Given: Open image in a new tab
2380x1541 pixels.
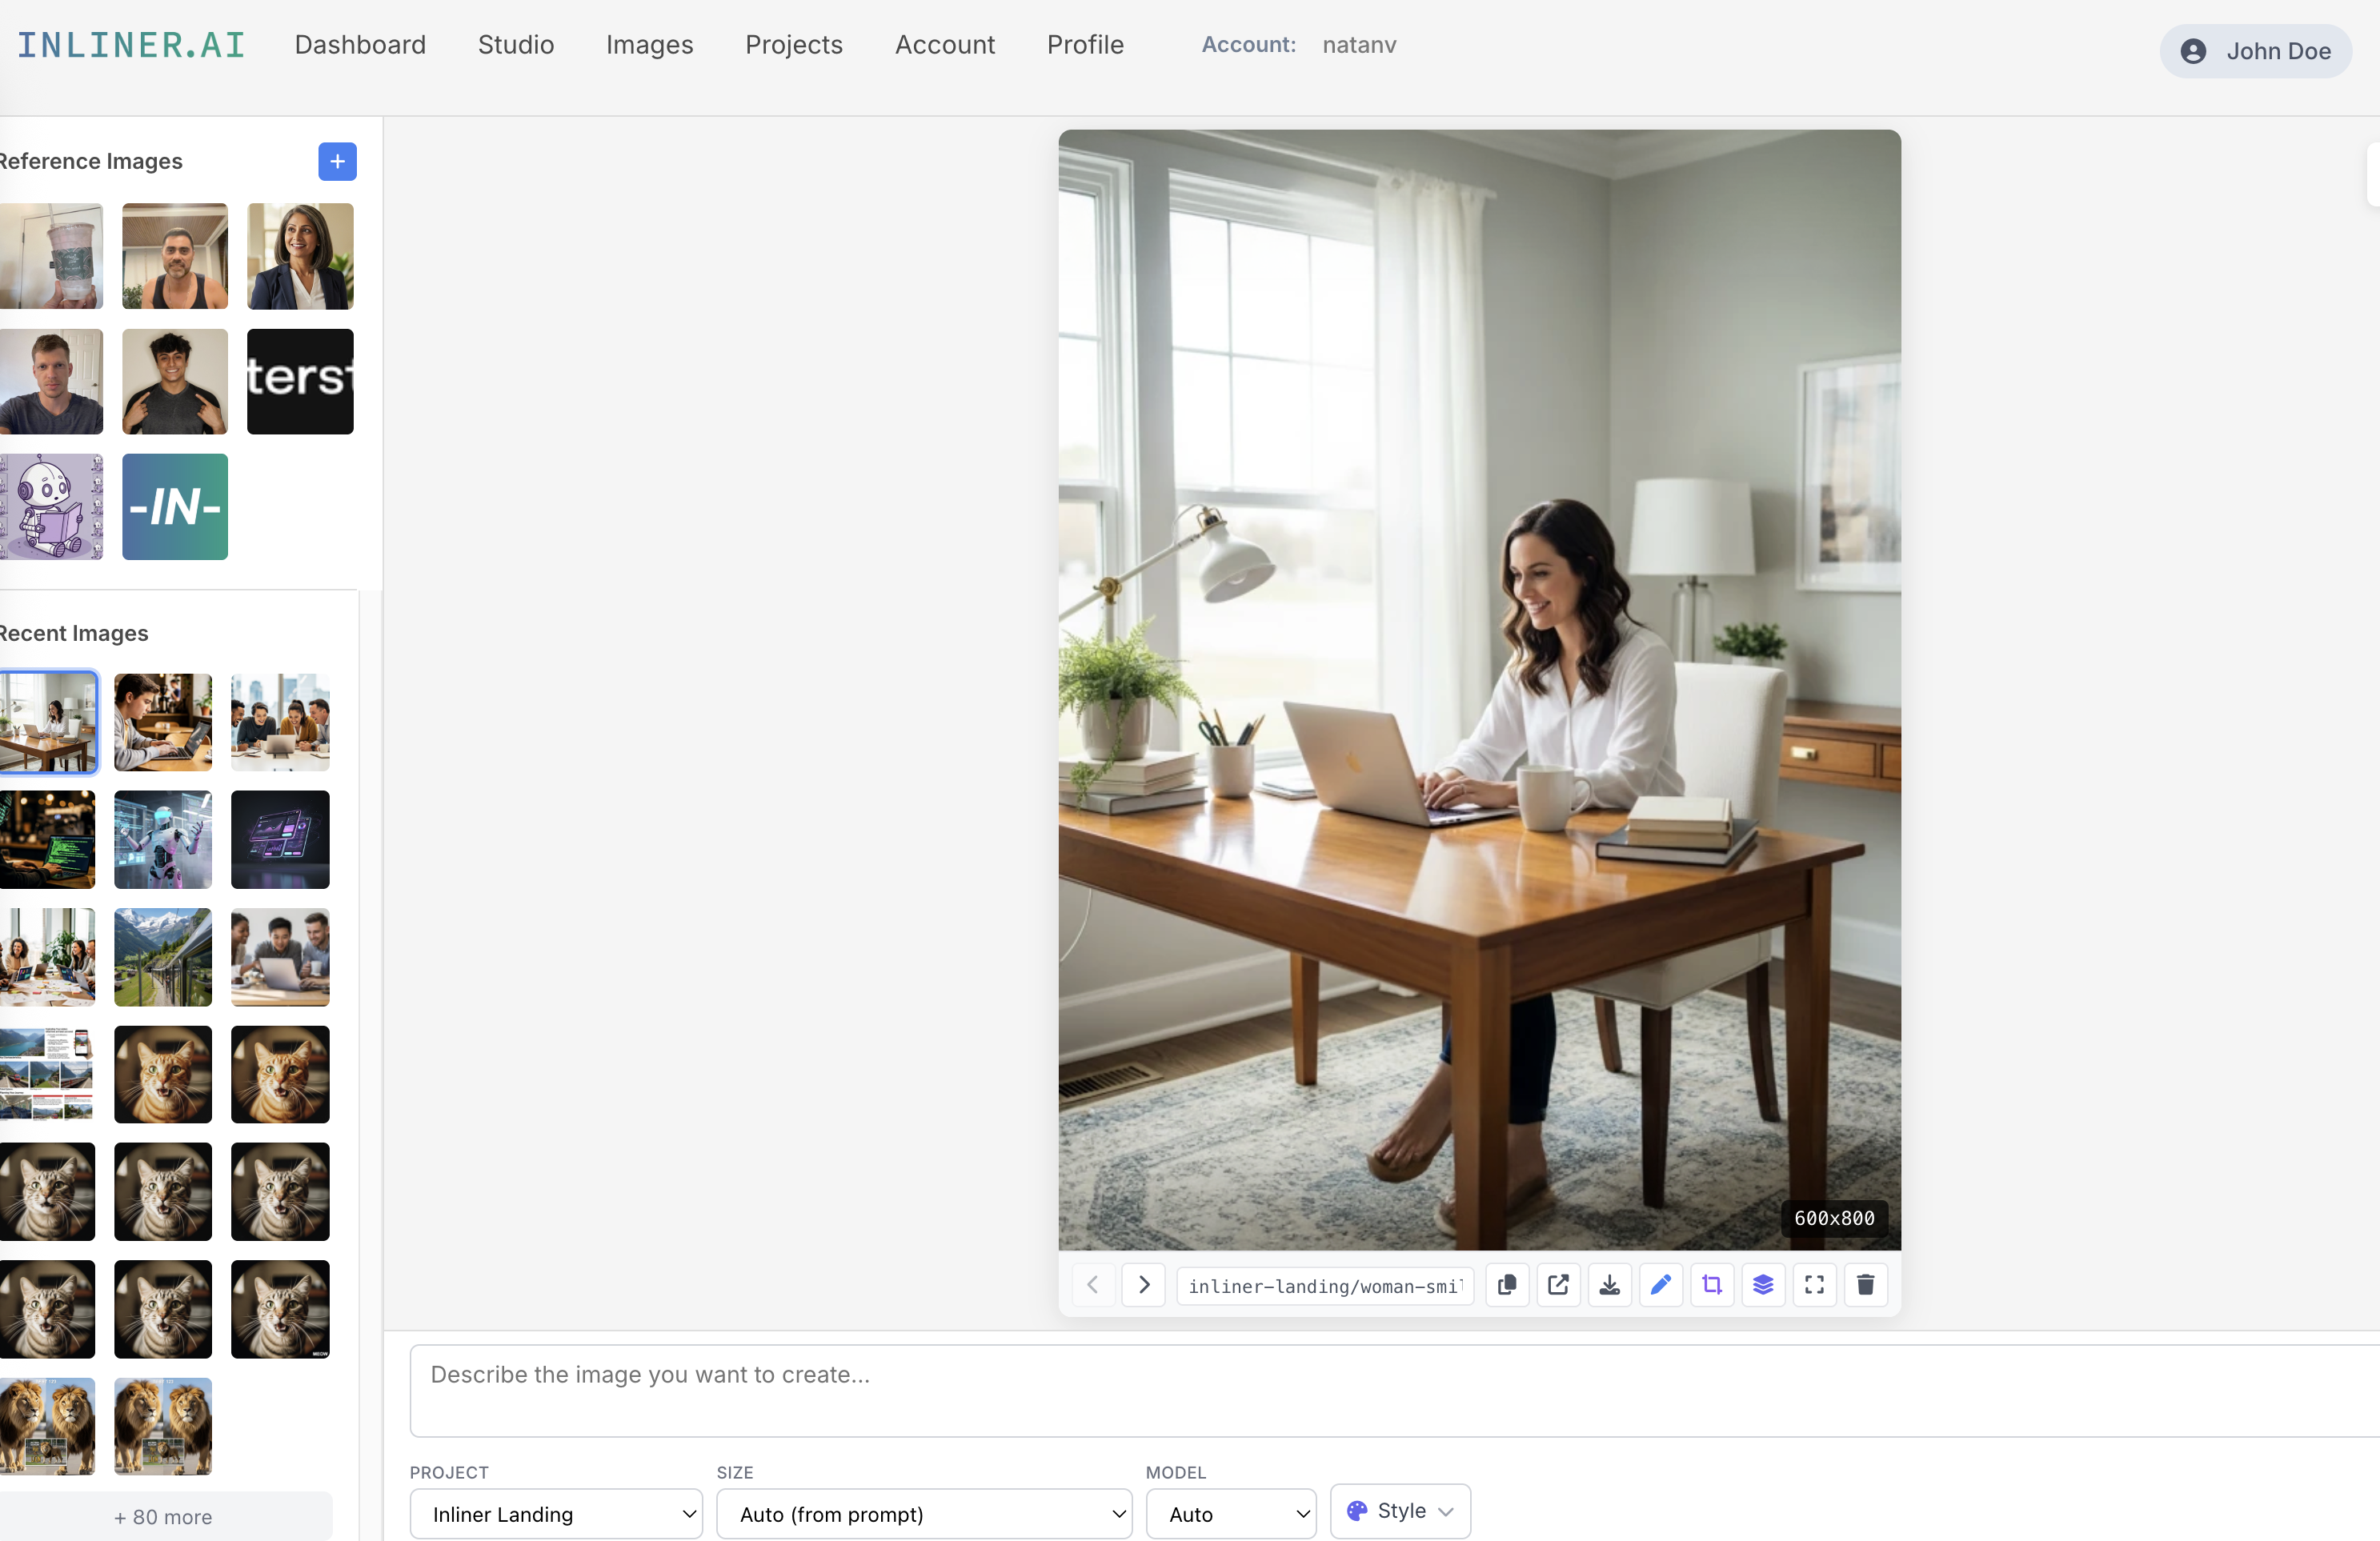Looking at the screenshot, I should tap(1558, 1285).
